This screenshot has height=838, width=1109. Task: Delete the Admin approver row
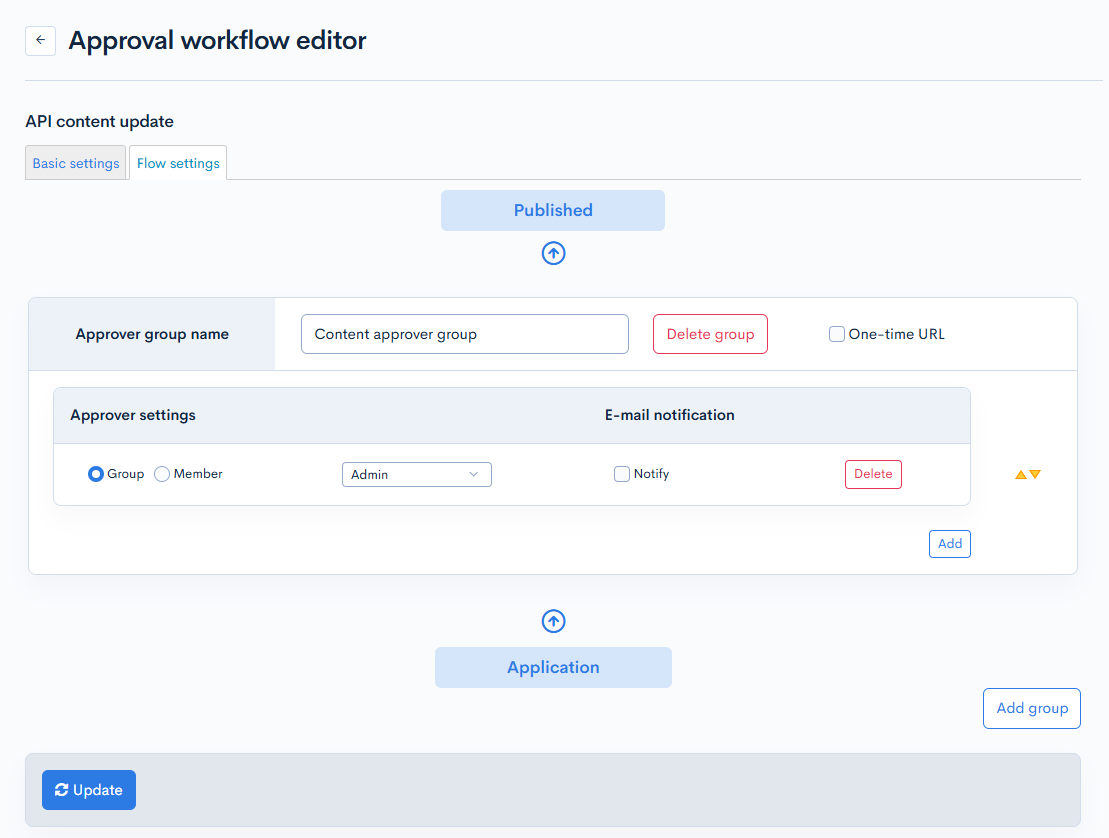click(873, 474)
